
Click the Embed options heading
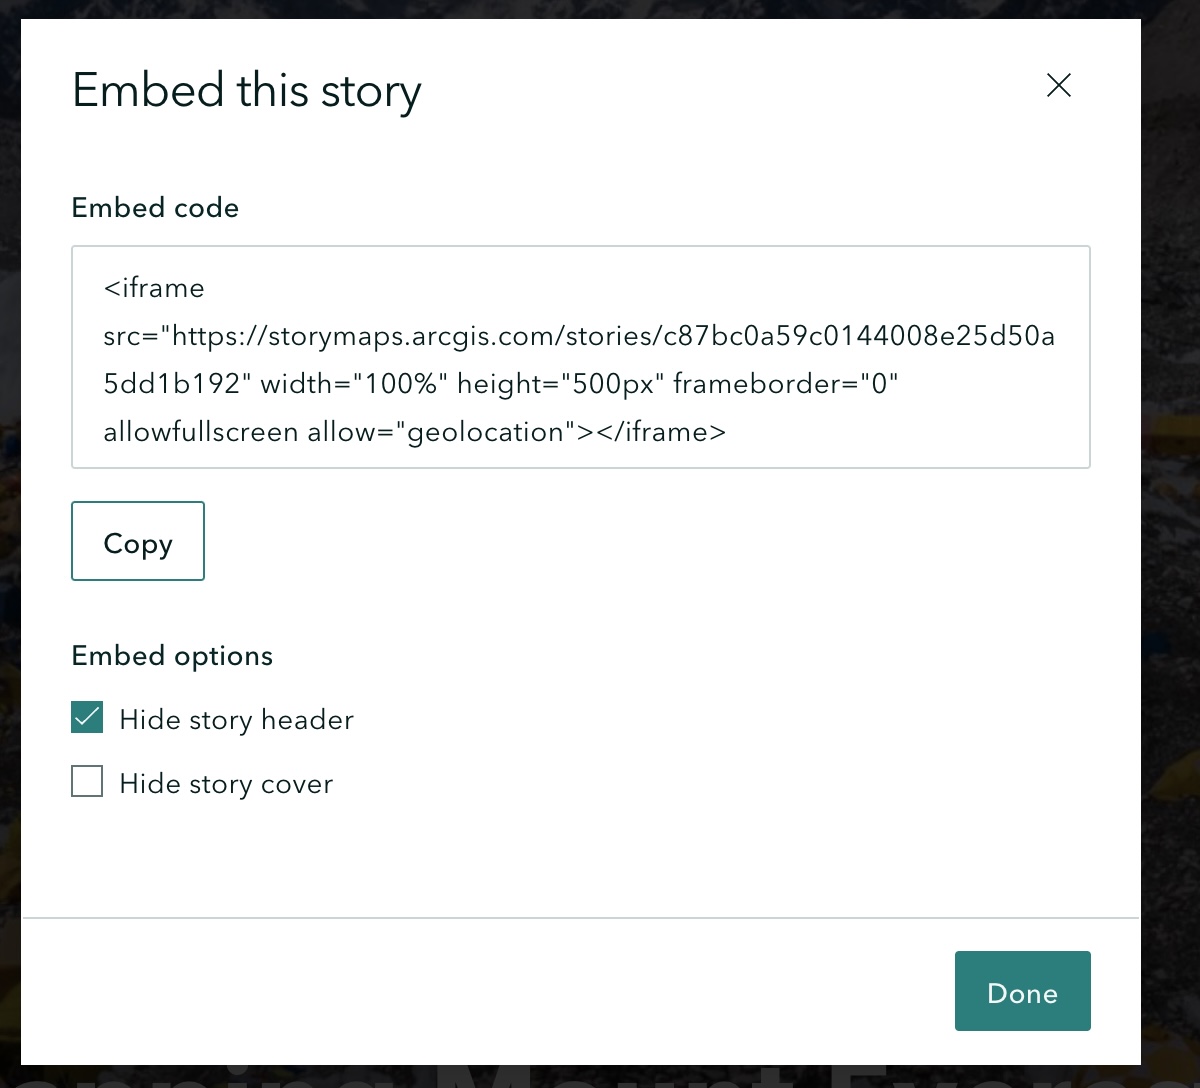171,656
